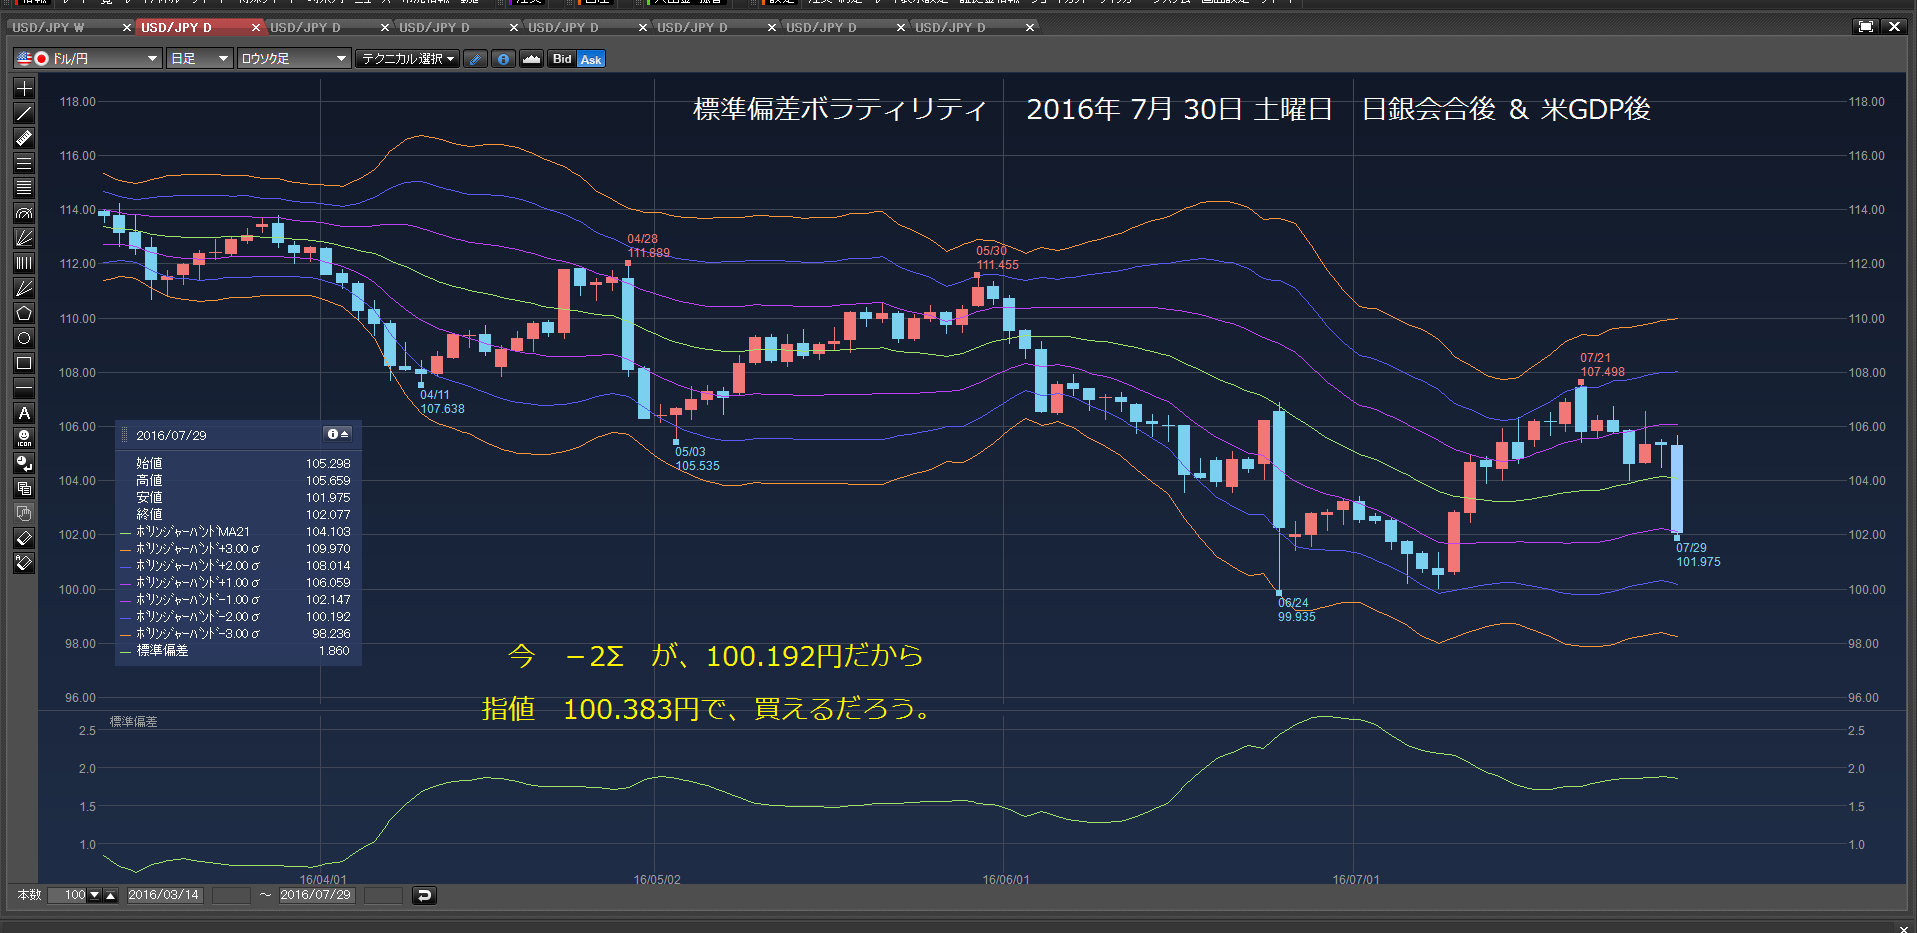Screen dimensions: 1917x933
Task: Click the ボリンジャーバンドMA21 104.103 row
Action: coord(238,531)
